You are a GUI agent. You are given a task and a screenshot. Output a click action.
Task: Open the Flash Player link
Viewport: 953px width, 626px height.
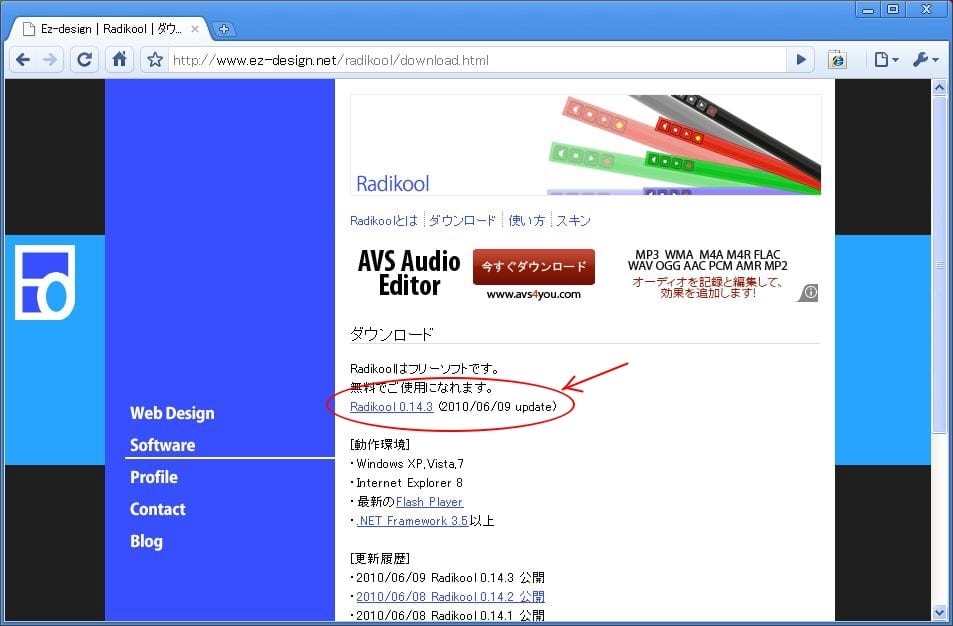click(x=429, y=502)
